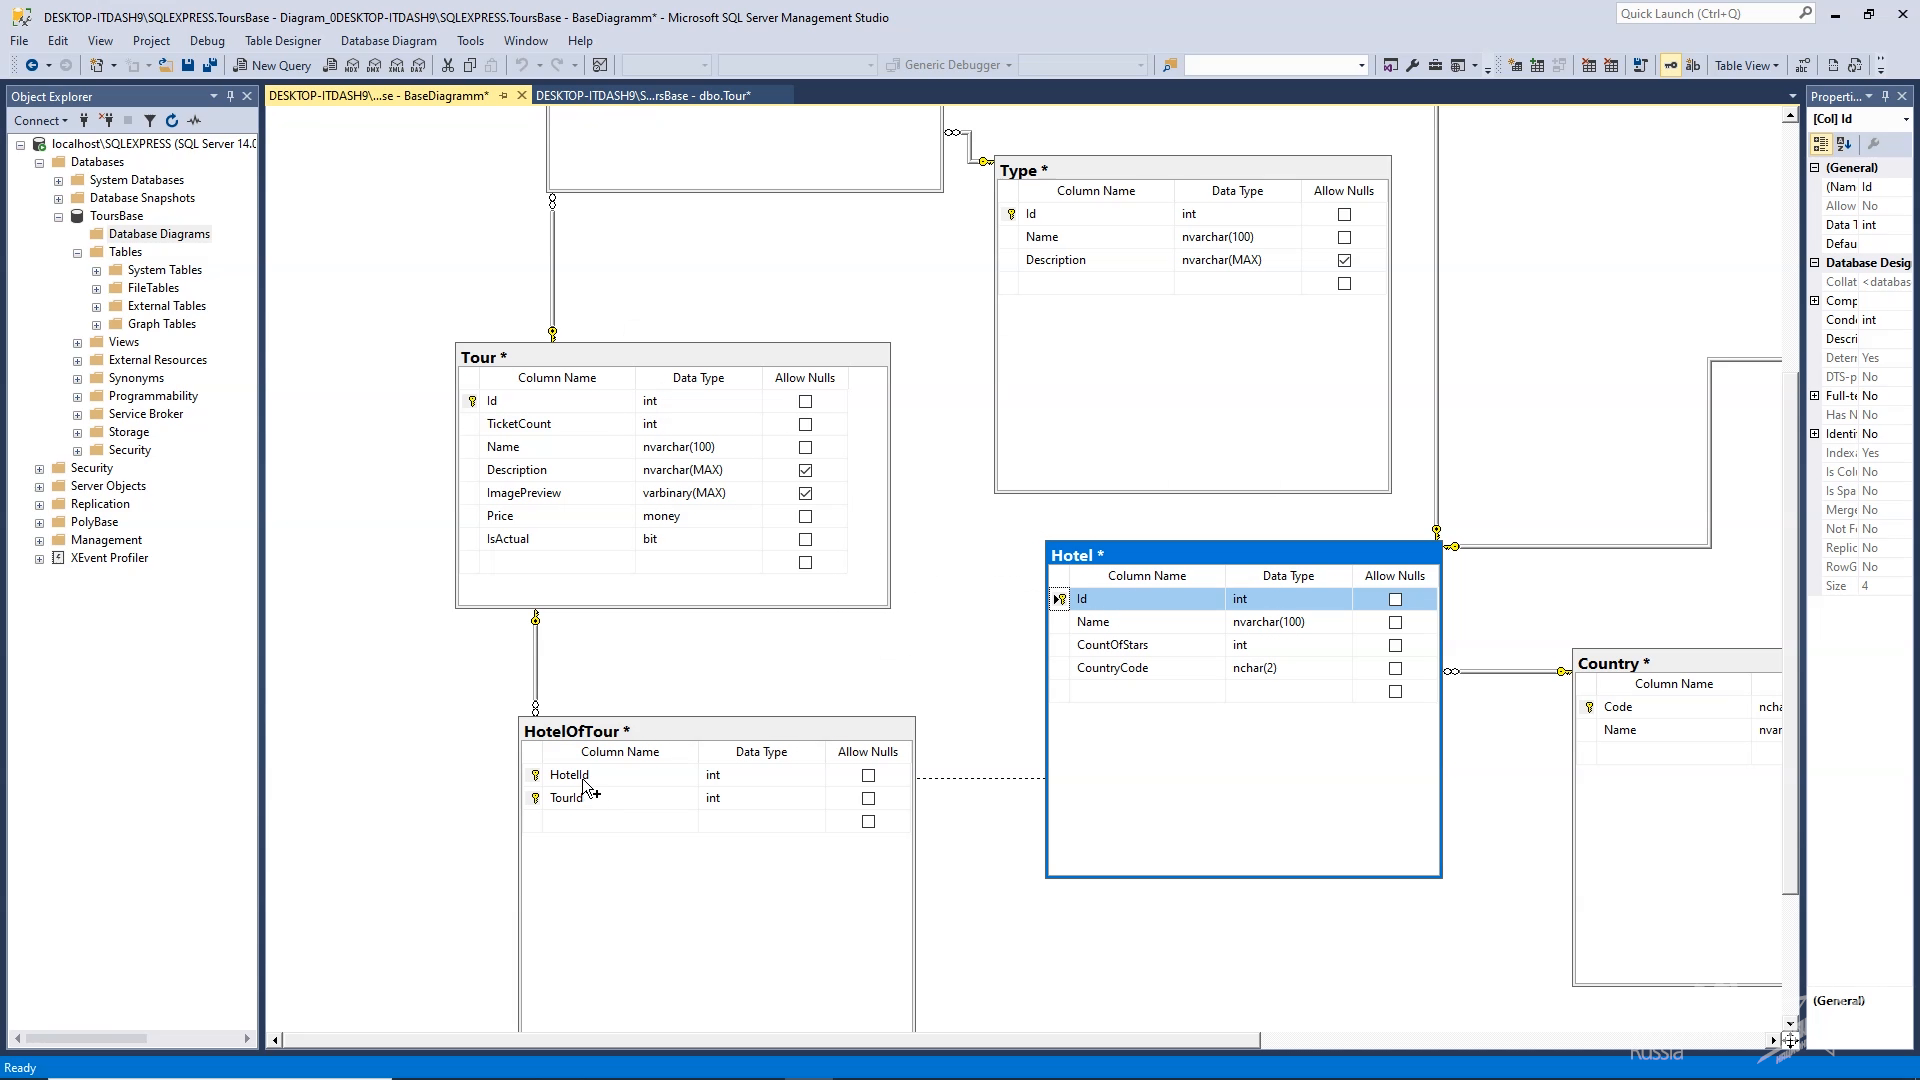Toggle Allow Nulls for Type Description column
Image resolution: width=1920 pixels, height=1080 pixels.
click(1344, 260)
